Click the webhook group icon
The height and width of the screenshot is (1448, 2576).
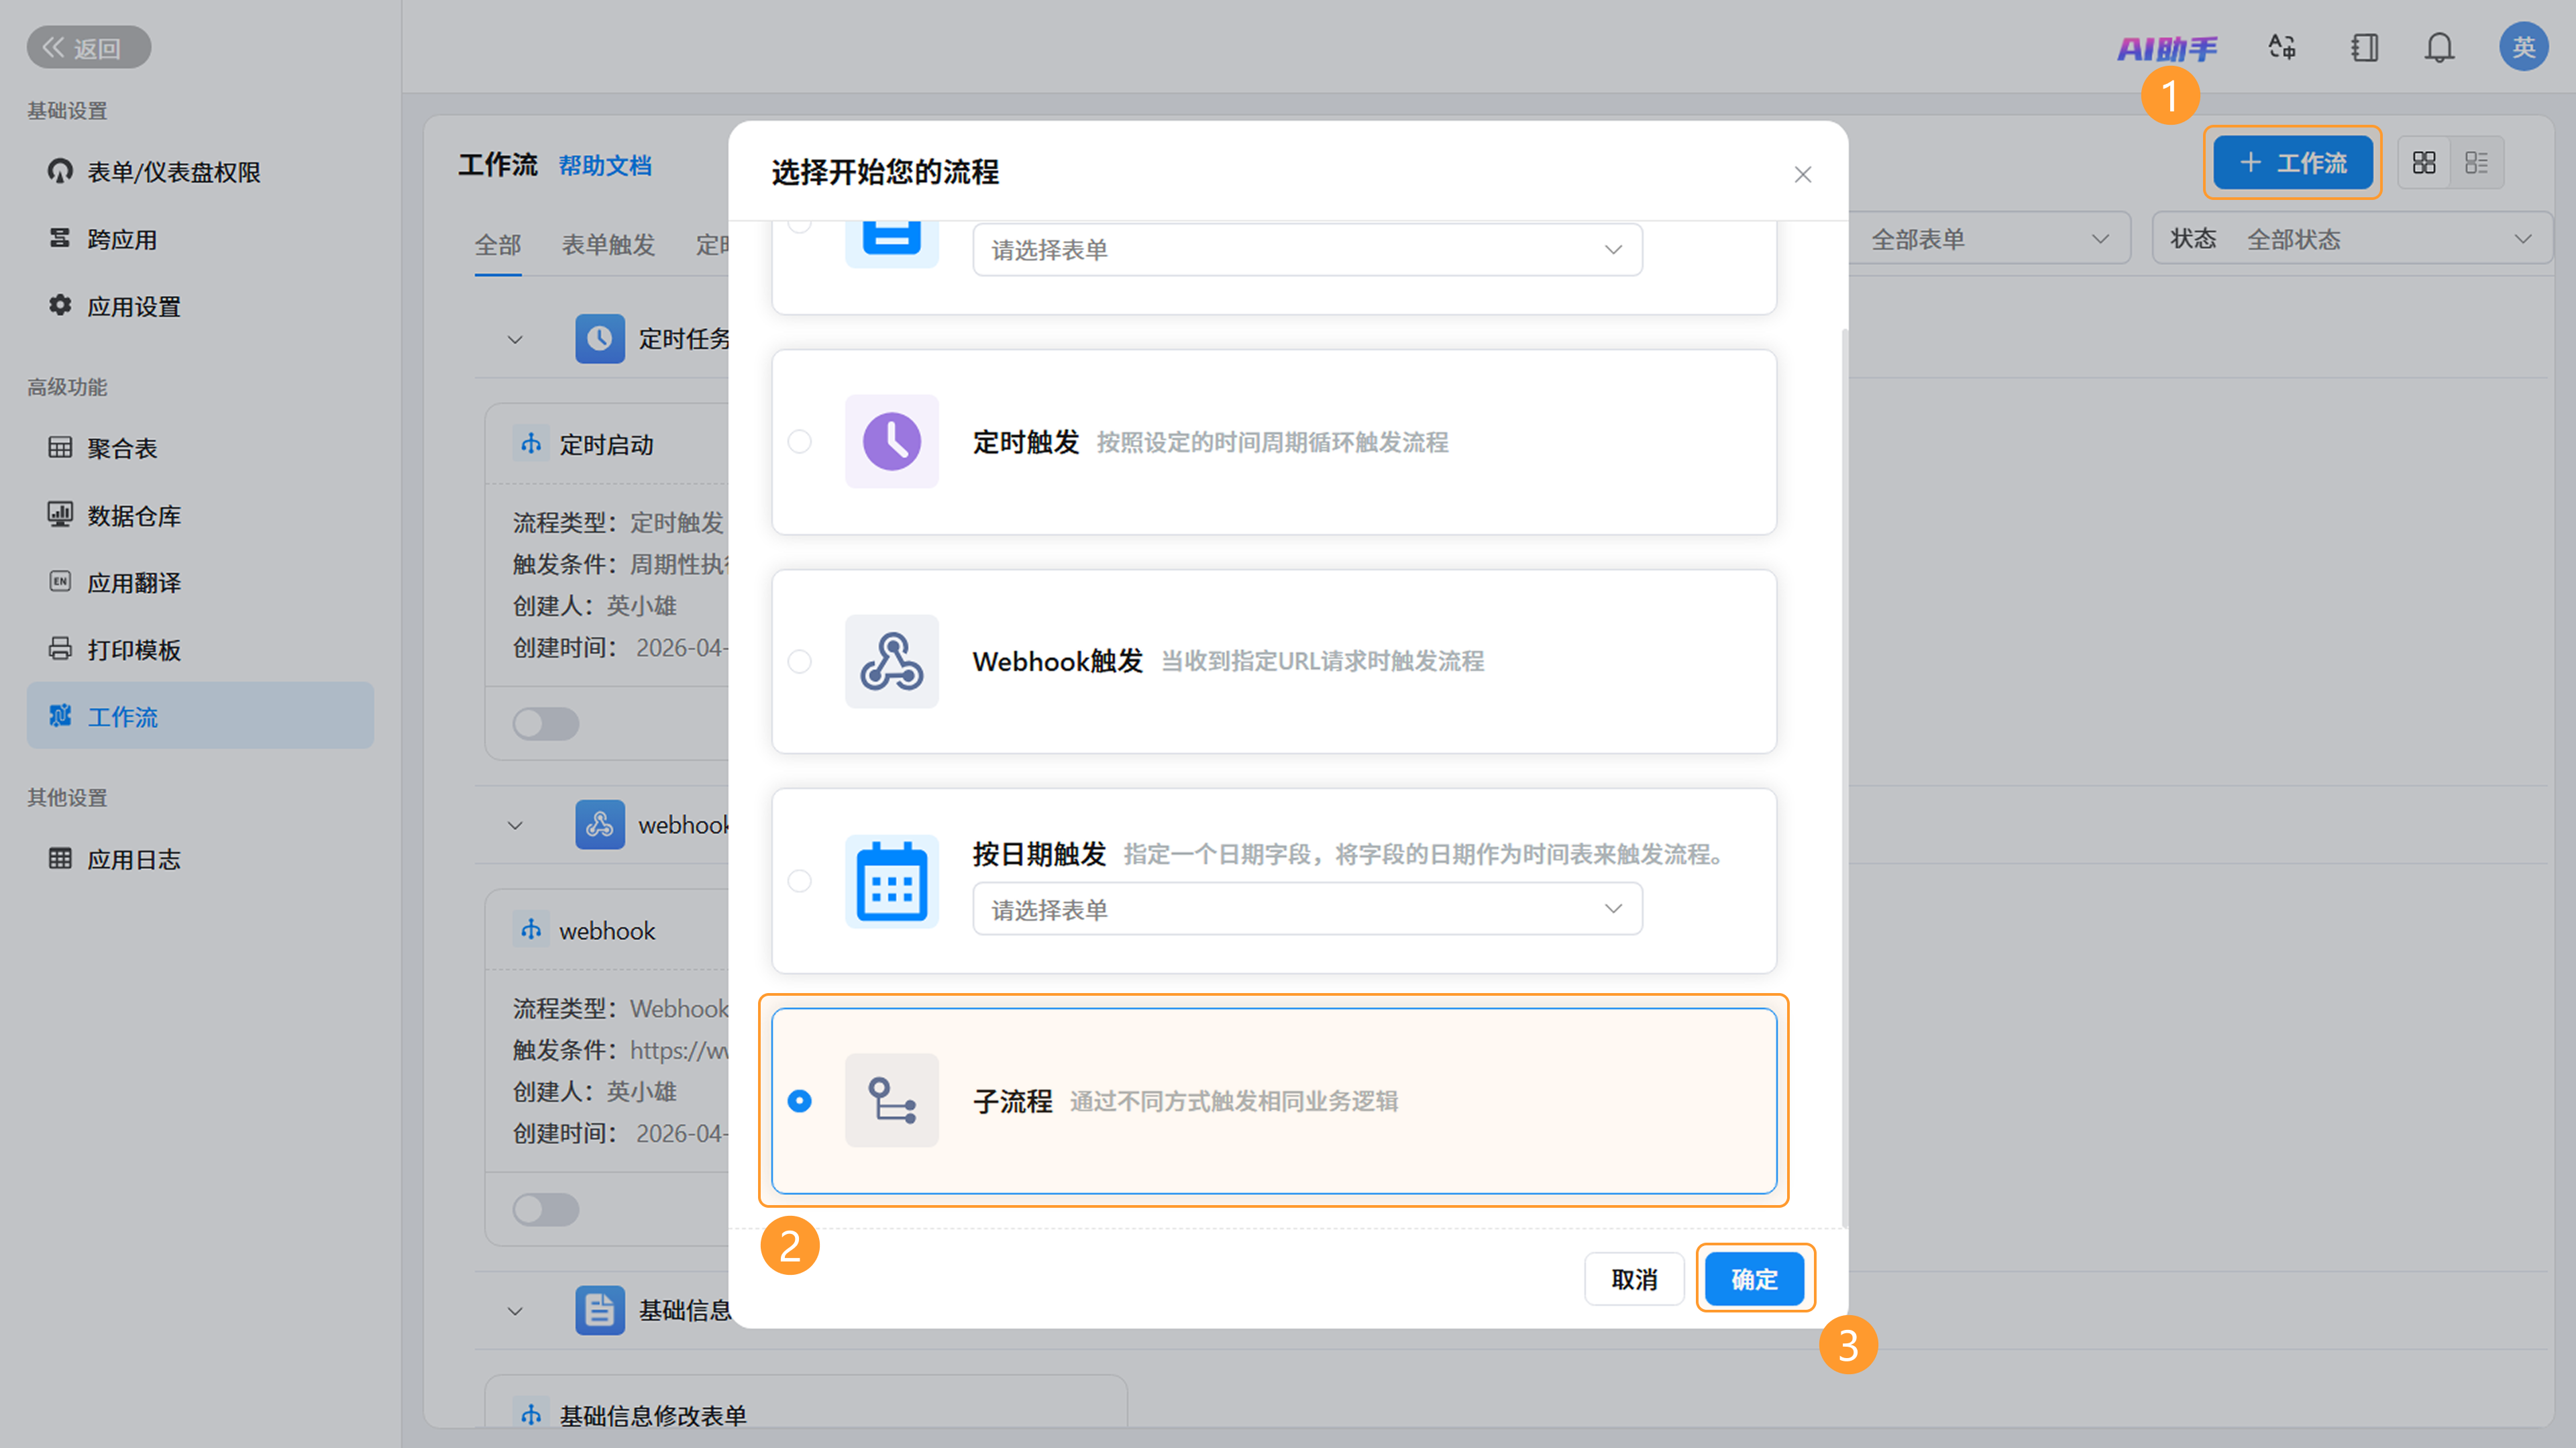(600, 824)
